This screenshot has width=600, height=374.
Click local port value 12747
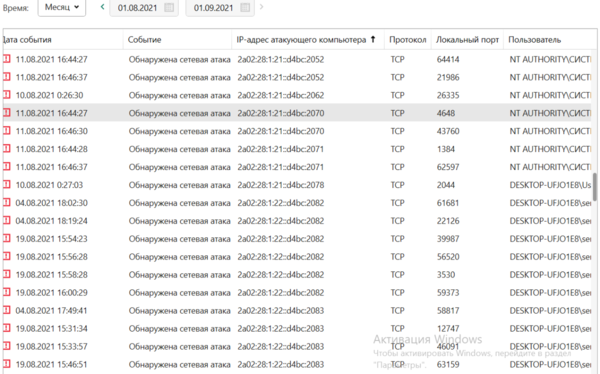[x=448, y=329]
